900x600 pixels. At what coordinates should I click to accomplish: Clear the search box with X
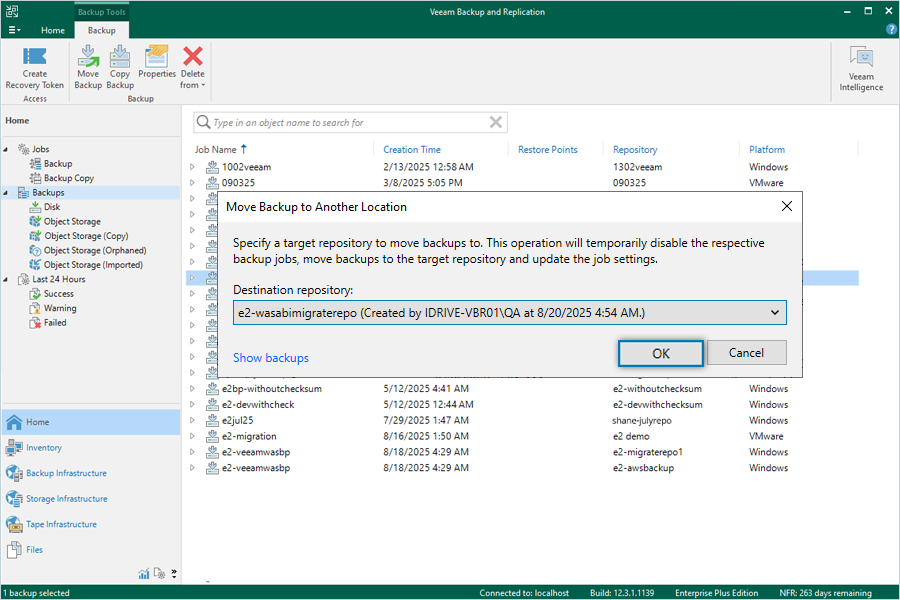tap(496, 122)
